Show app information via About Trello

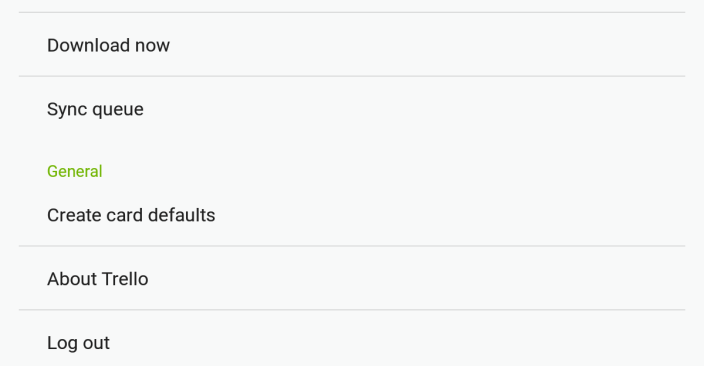[352, 278]
